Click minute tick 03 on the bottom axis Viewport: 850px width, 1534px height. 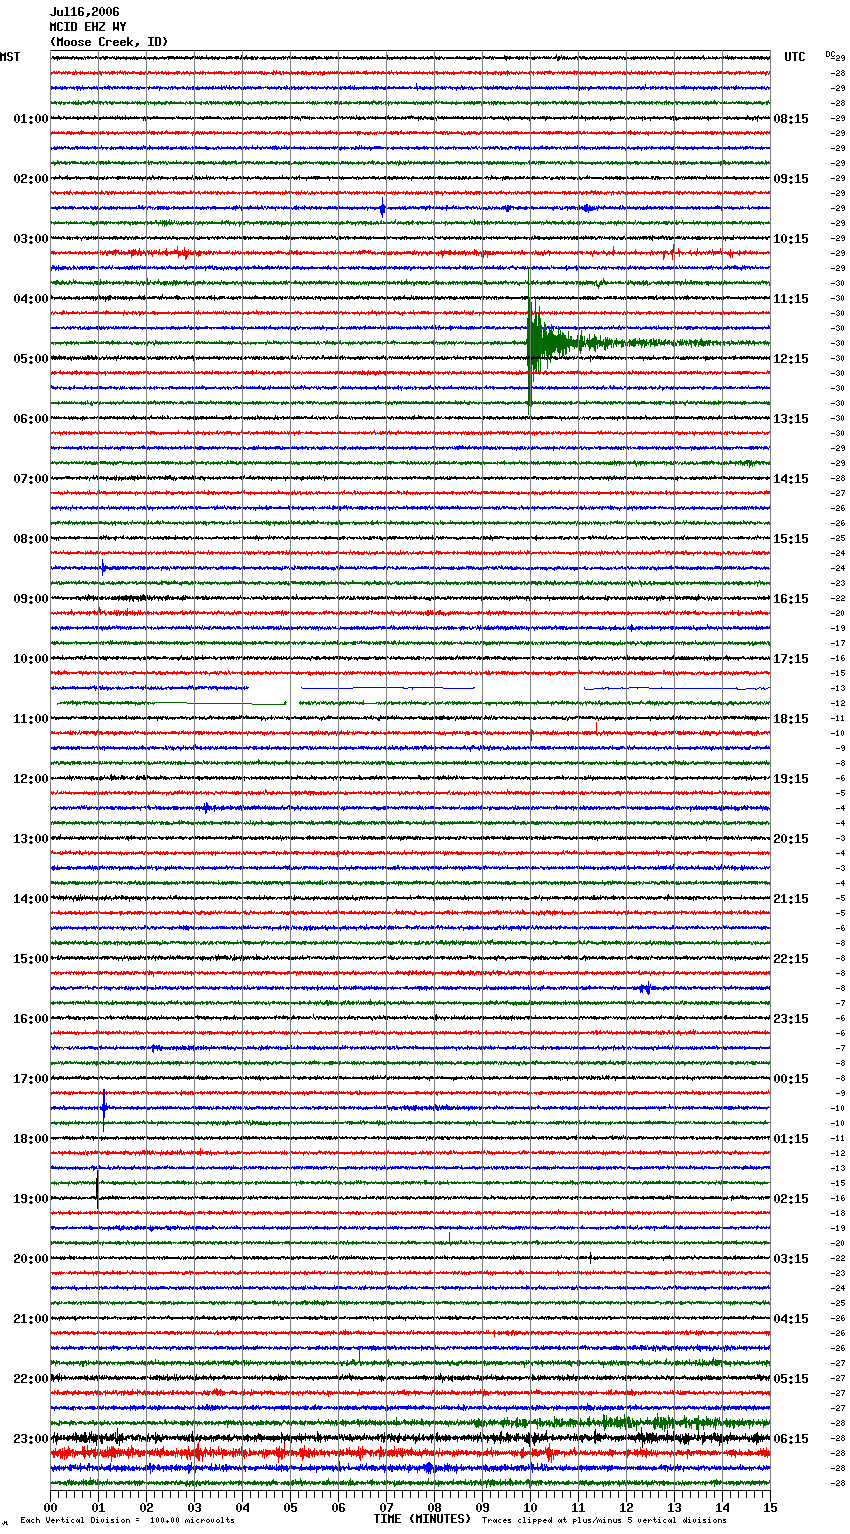click(x=195, y=1507)
